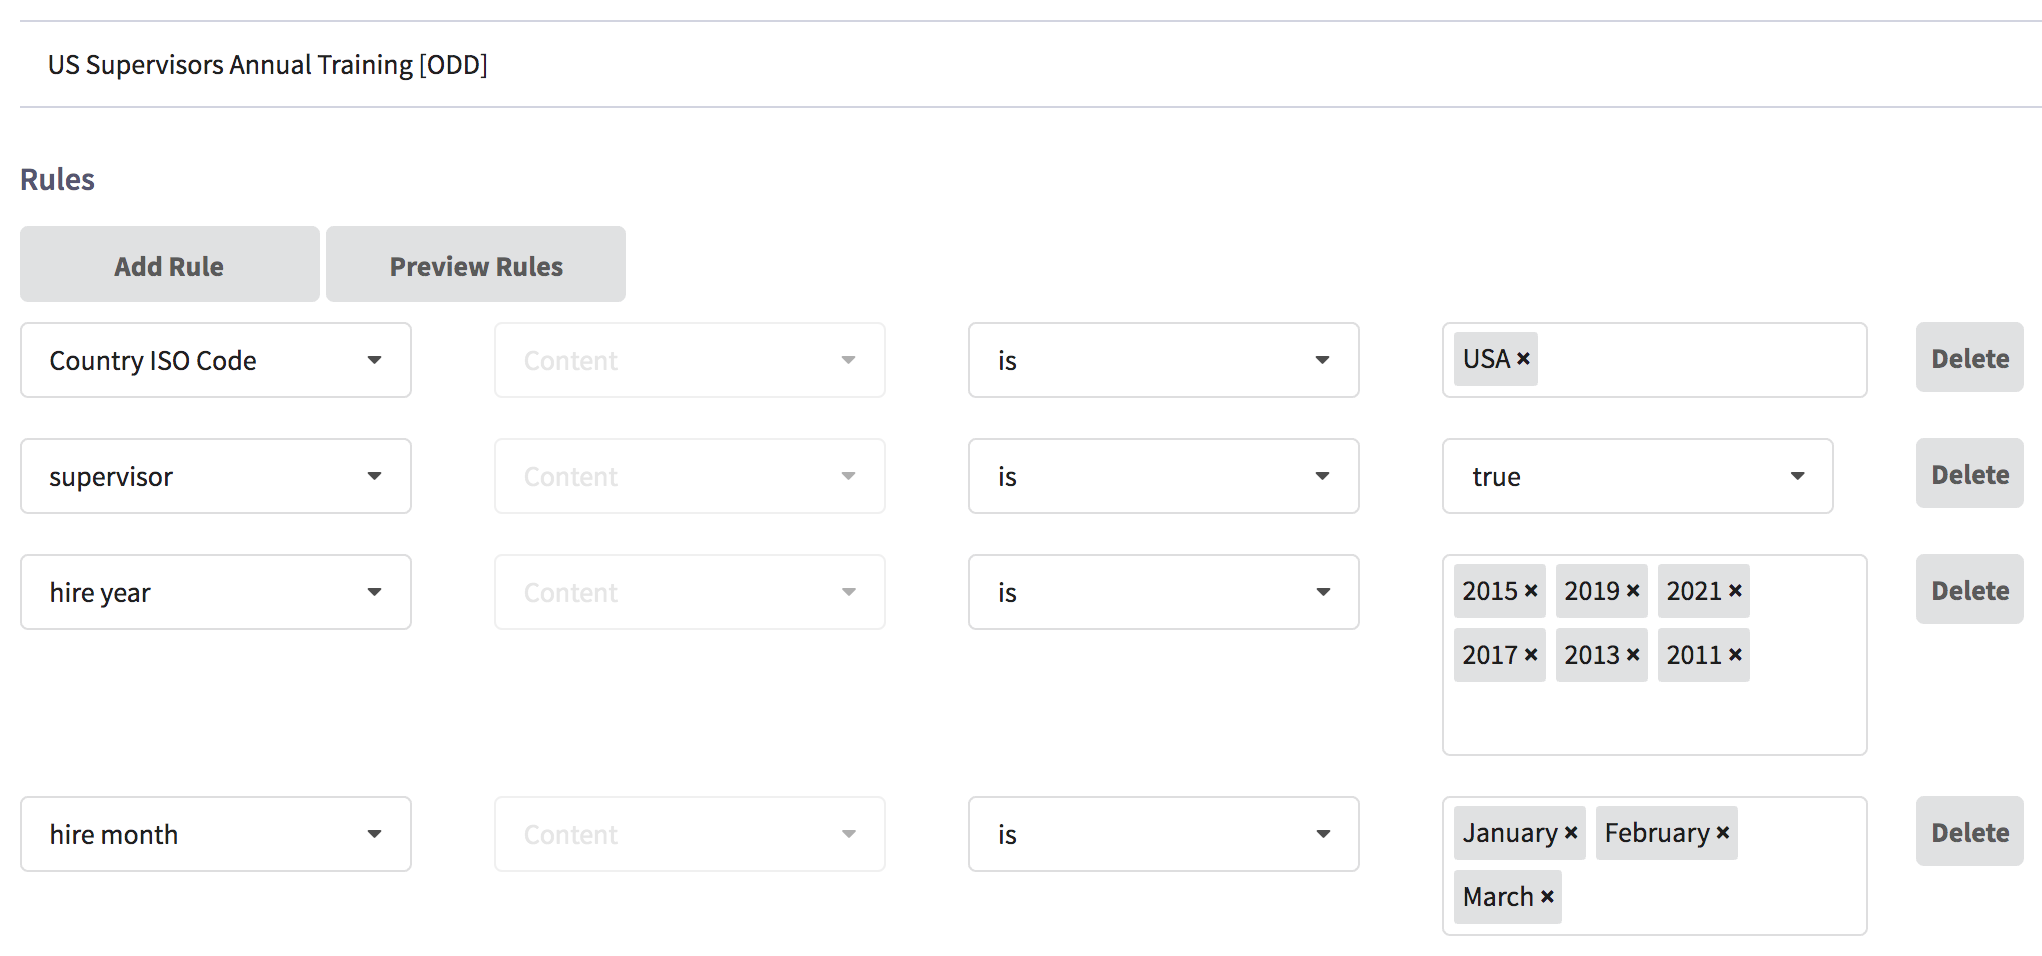Screen dimensions: 2042x956
Task: Open the hire year field dropdown
Action: coord(216,592)
